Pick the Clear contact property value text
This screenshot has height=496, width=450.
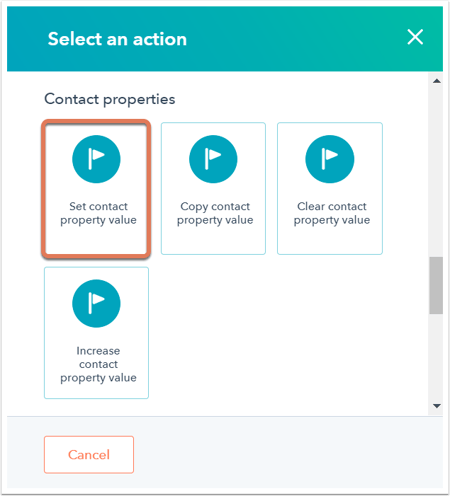point(332,213)
